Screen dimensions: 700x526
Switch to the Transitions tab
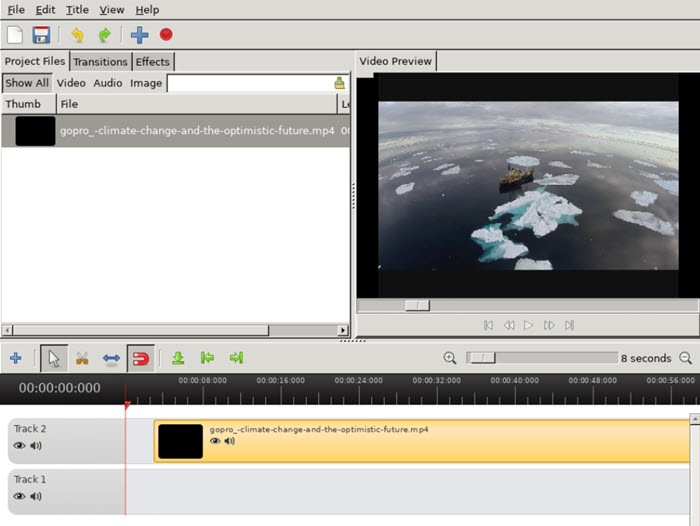100,62
